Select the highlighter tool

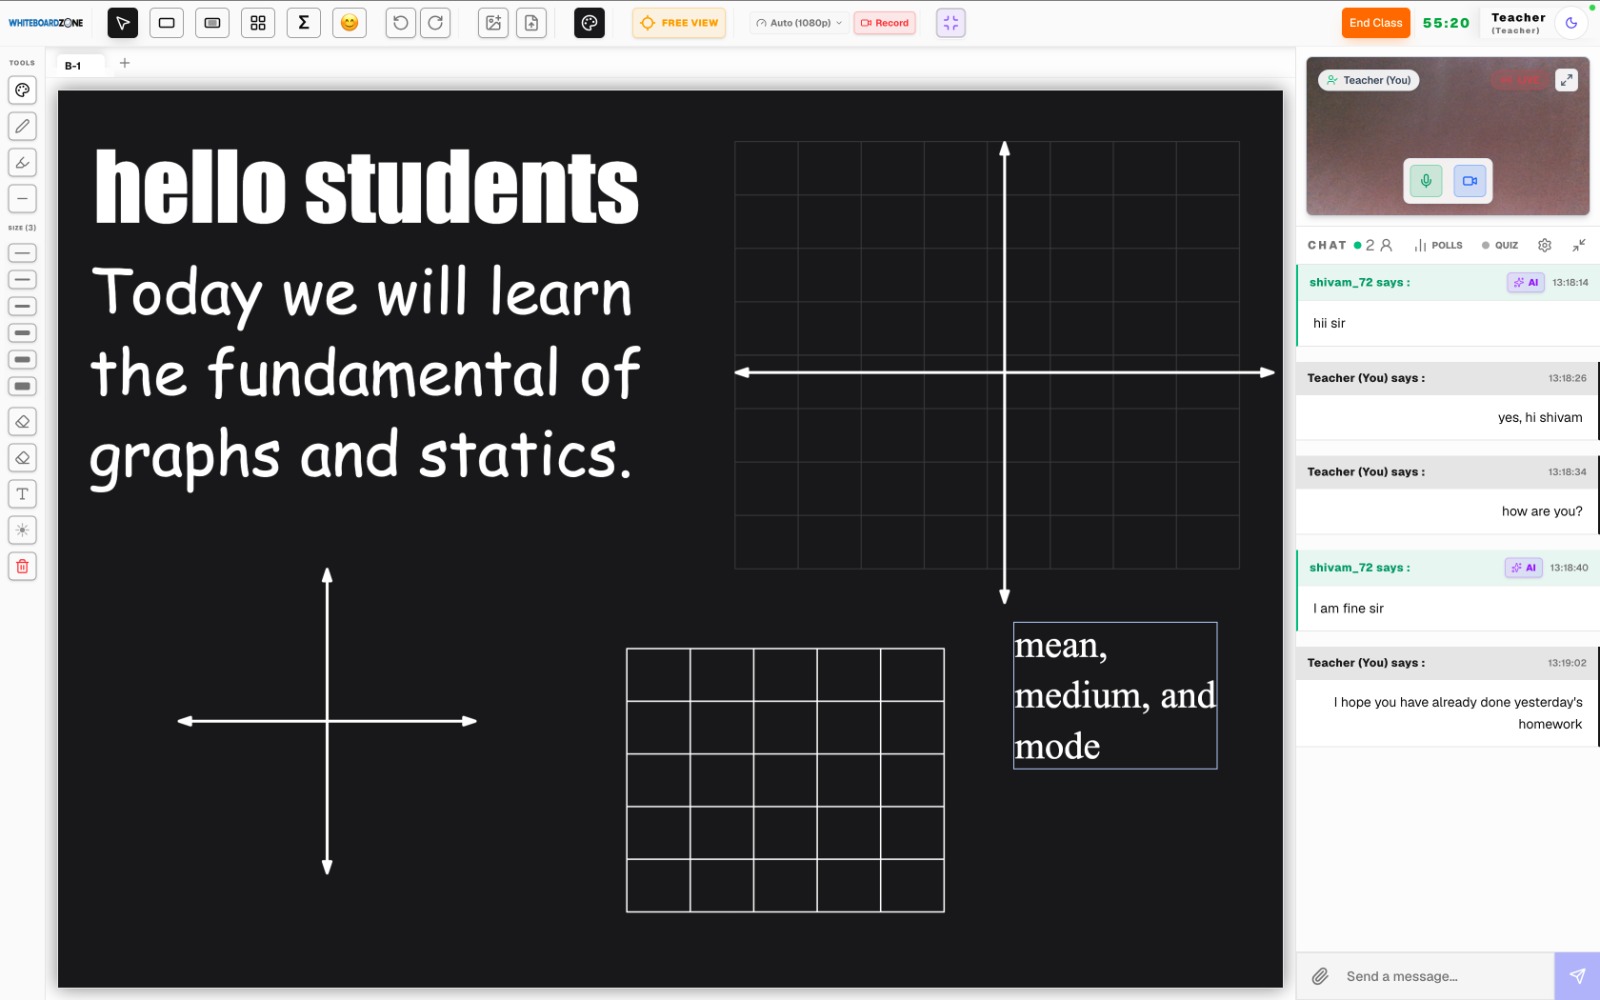pos(22,162)
